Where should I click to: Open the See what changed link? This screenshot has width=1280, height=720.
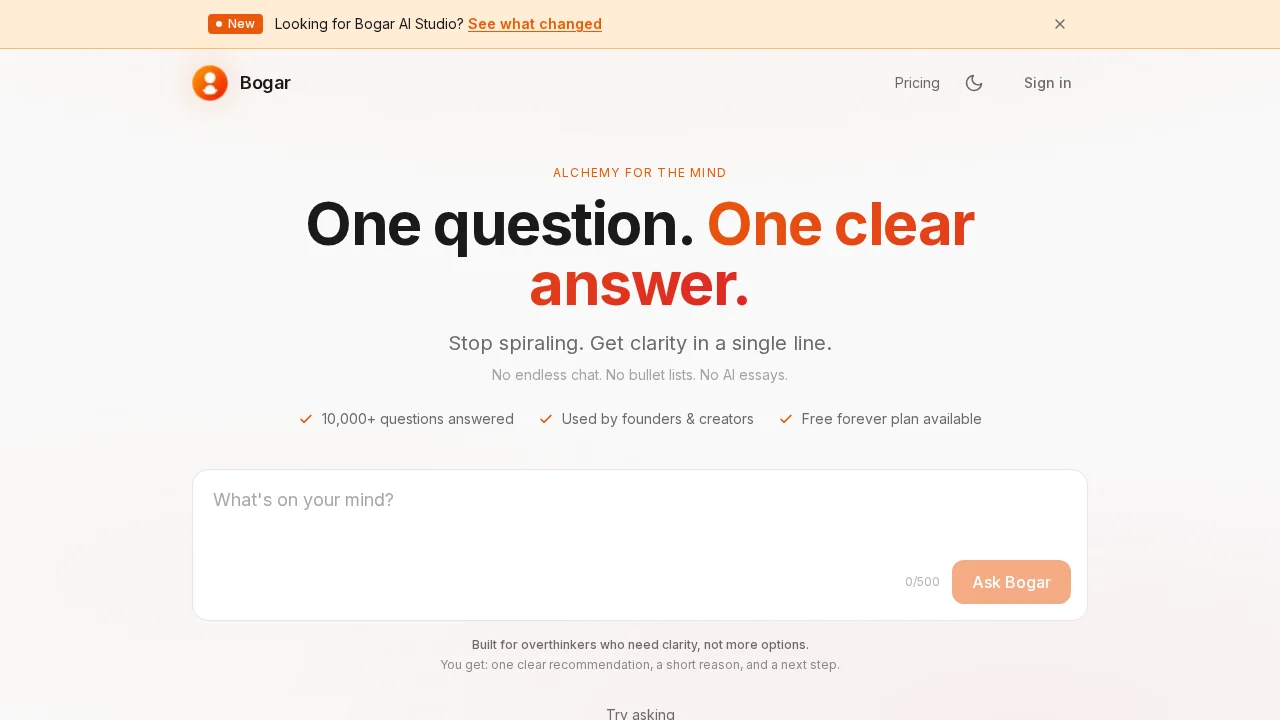[x=535, y=24]
